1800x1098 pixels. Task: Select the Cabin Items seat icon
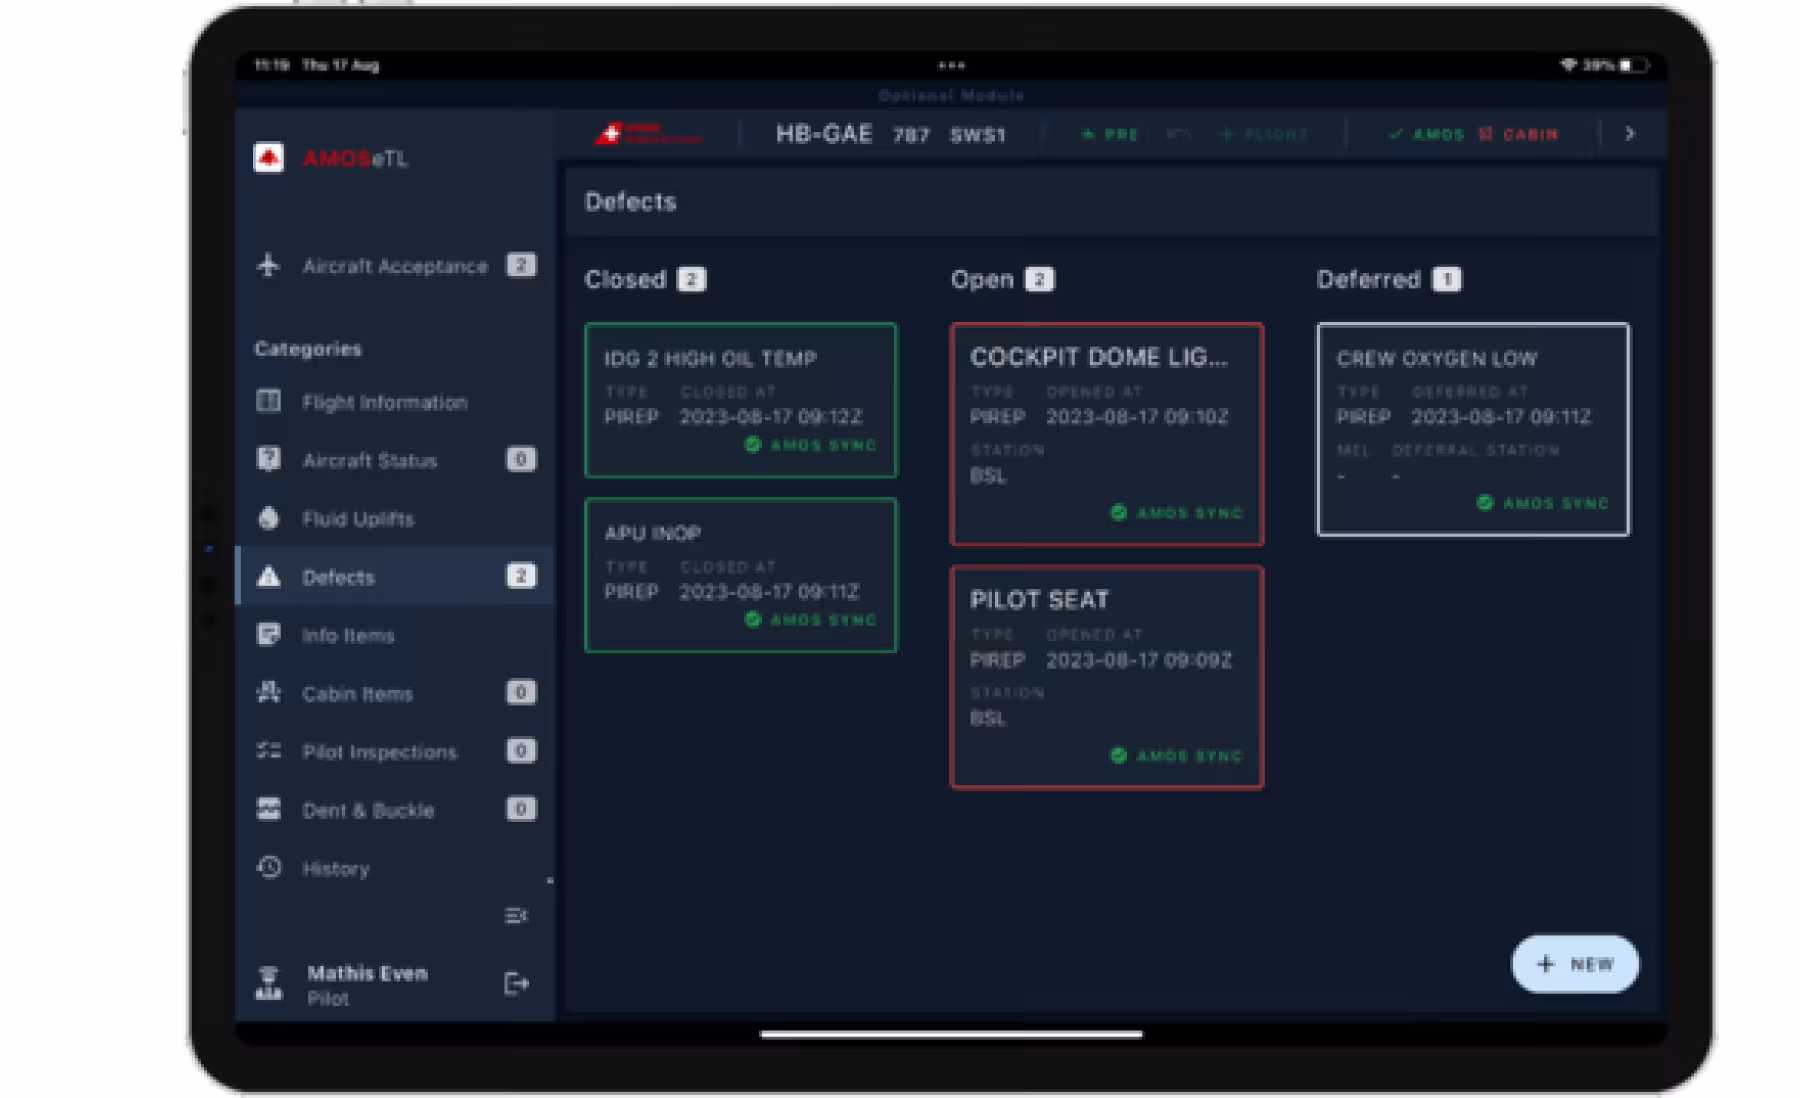[268, 692]
